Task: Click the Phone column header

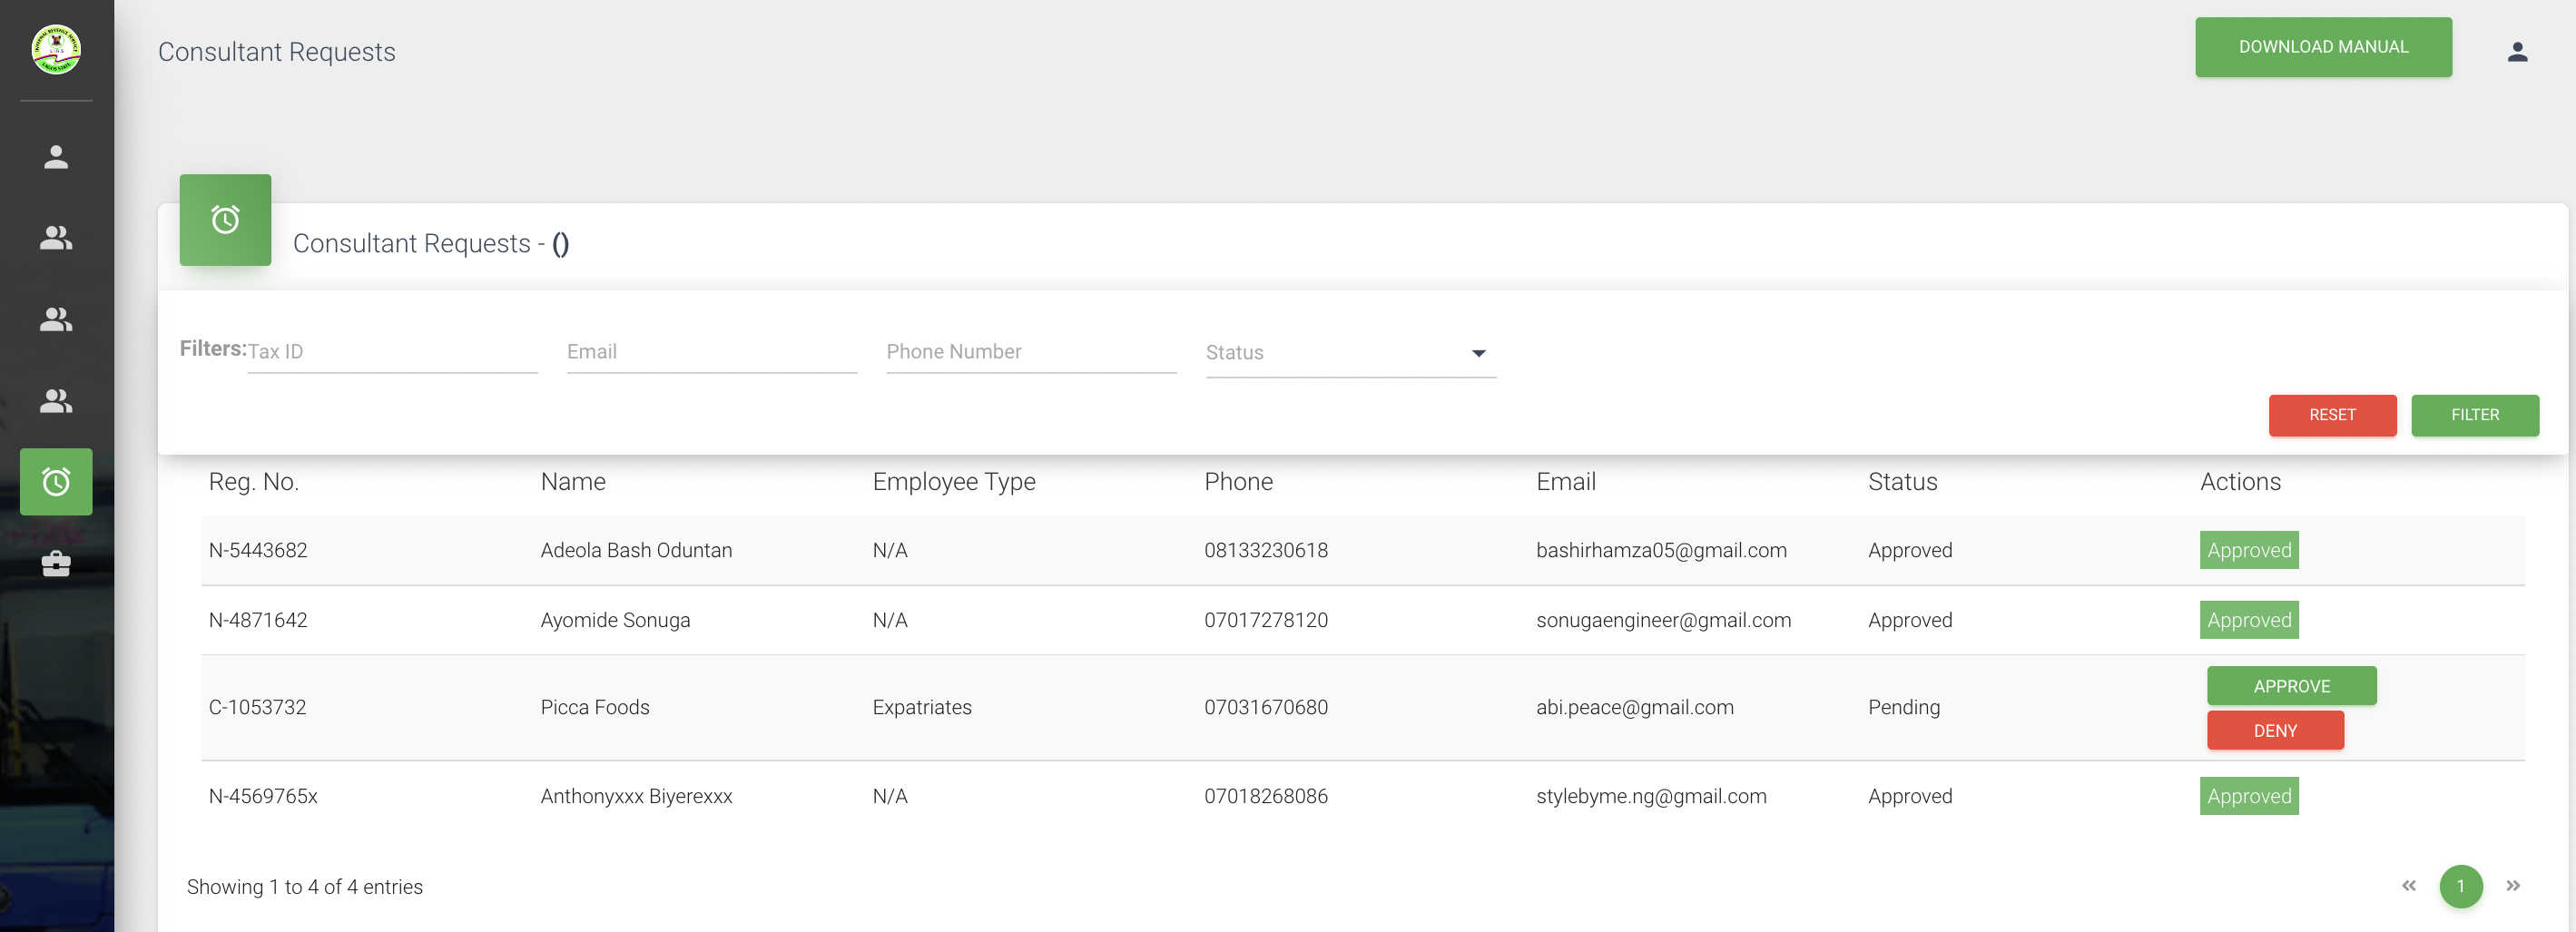Action: [x=1238, y=482]
